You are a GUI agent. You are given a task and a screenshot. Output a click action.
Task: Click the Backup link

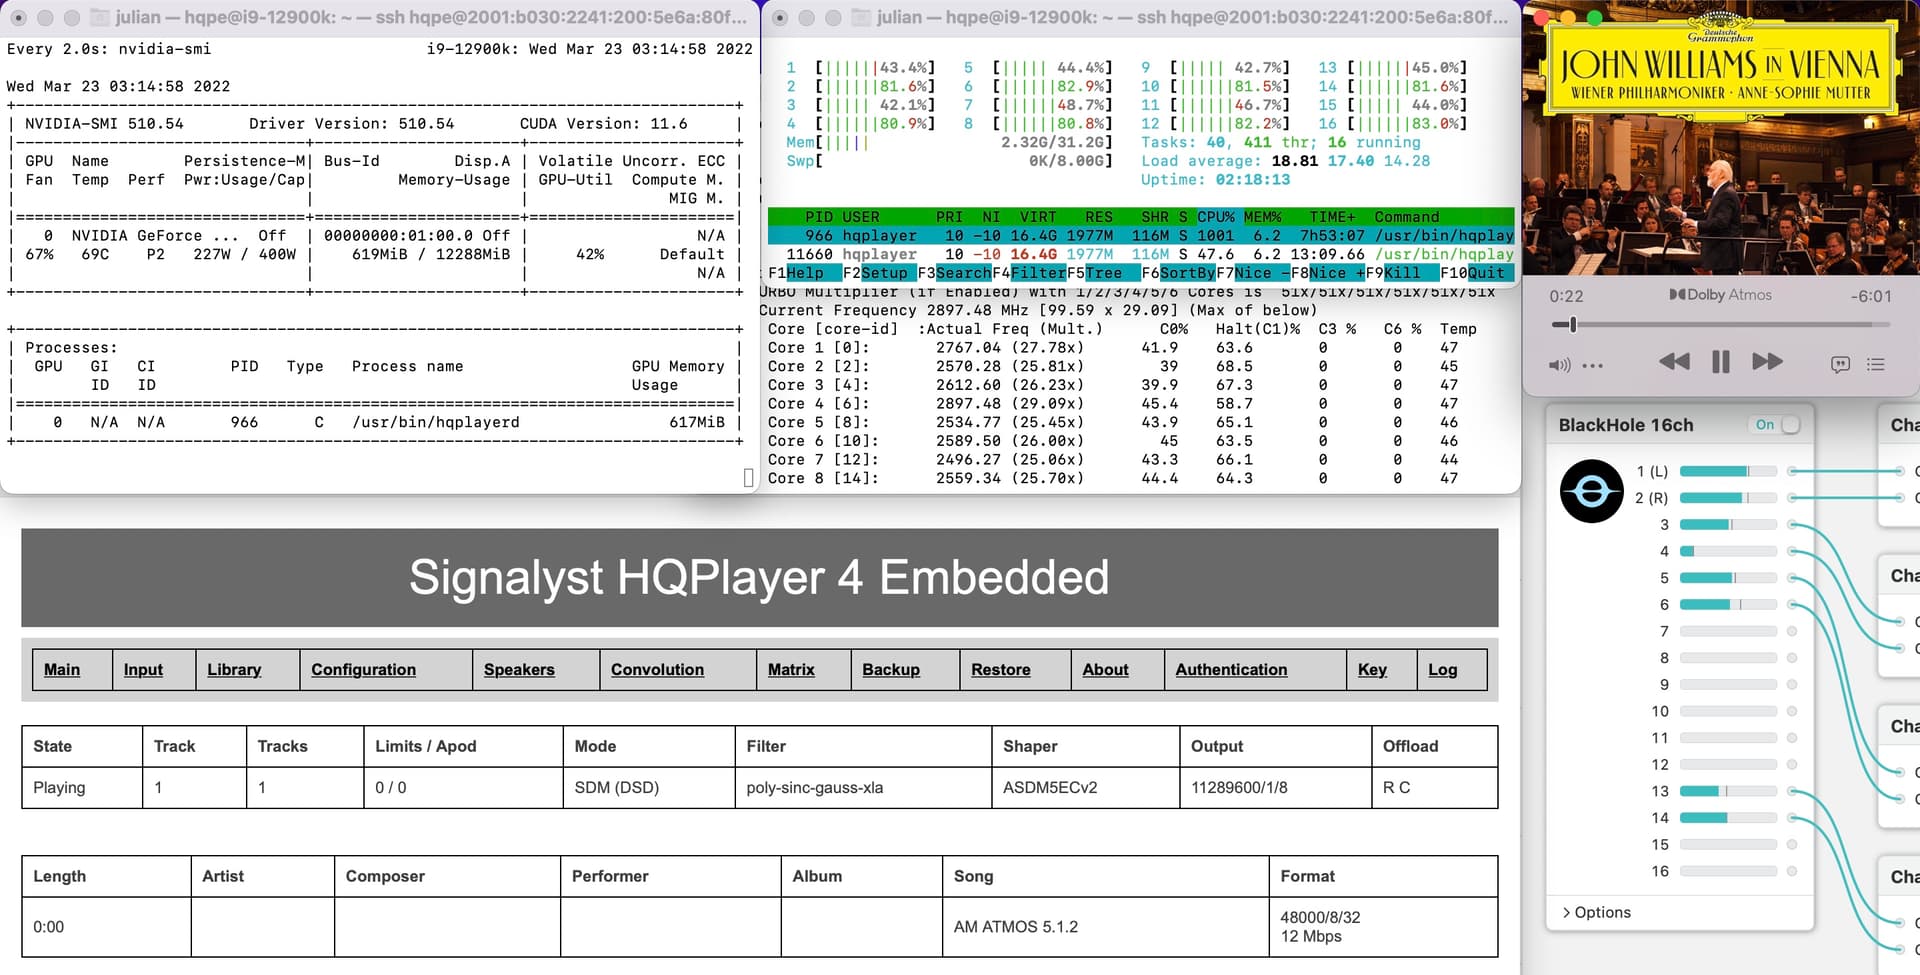[891, 669]
